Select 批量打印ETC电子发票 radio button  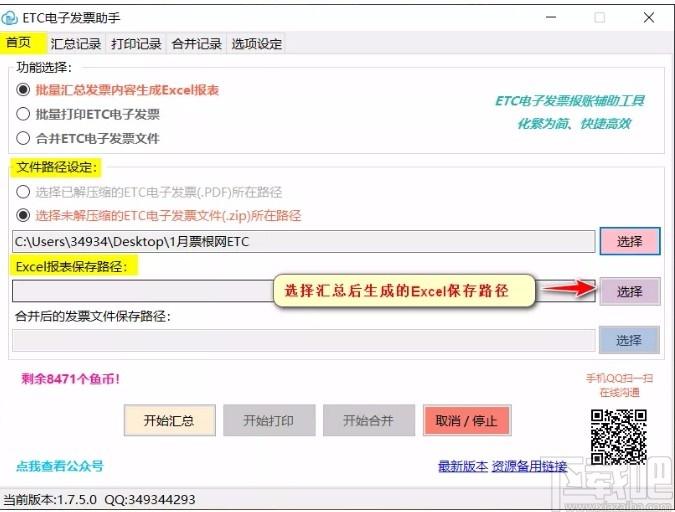click(23, 114)
